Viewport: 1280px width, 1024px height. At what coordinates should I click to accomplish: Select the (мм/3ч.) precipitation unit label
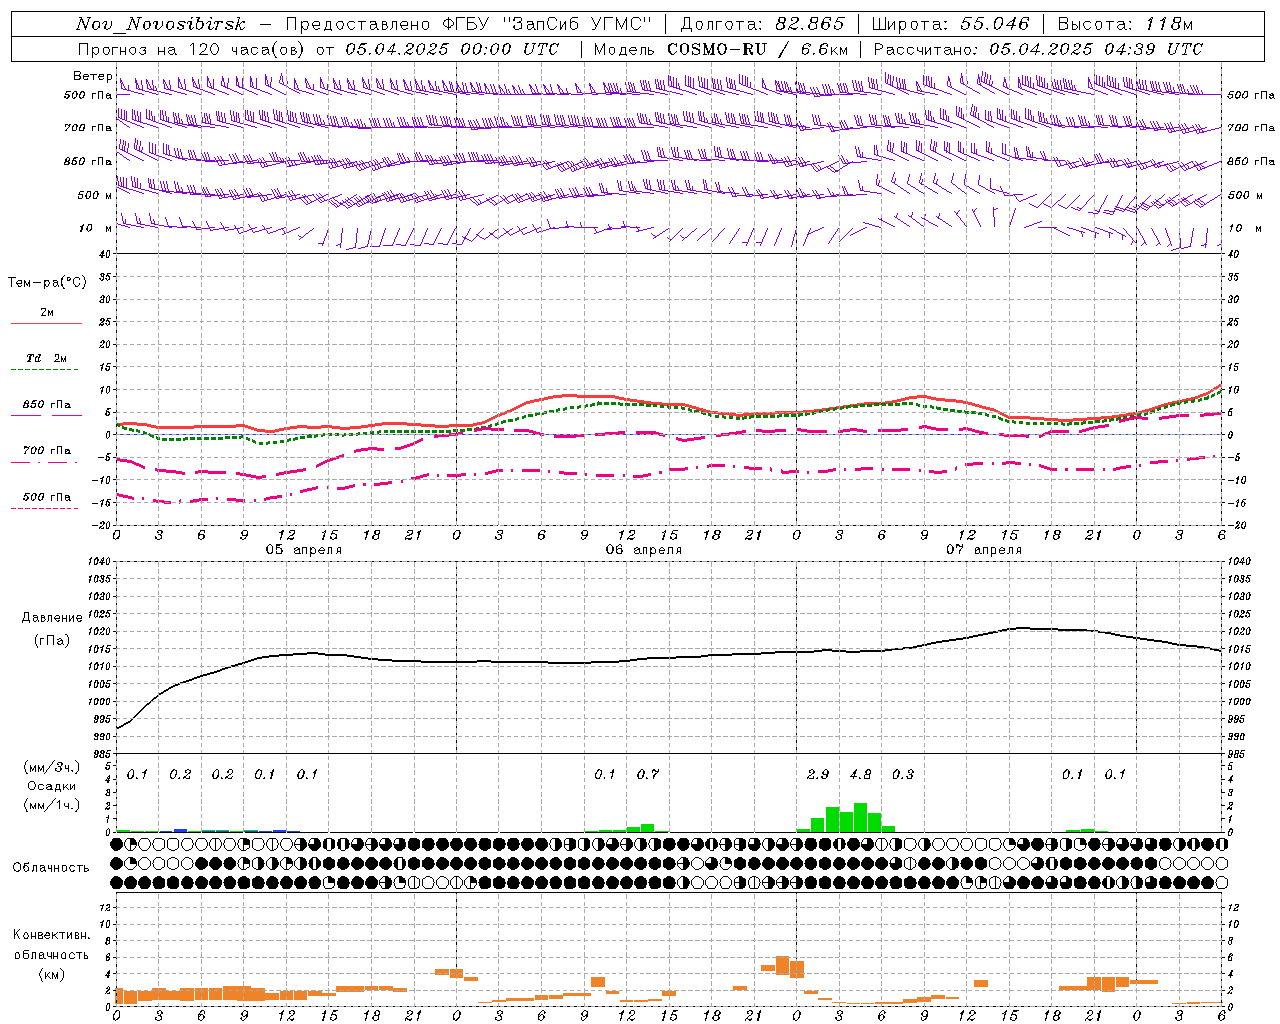[52, 768]
